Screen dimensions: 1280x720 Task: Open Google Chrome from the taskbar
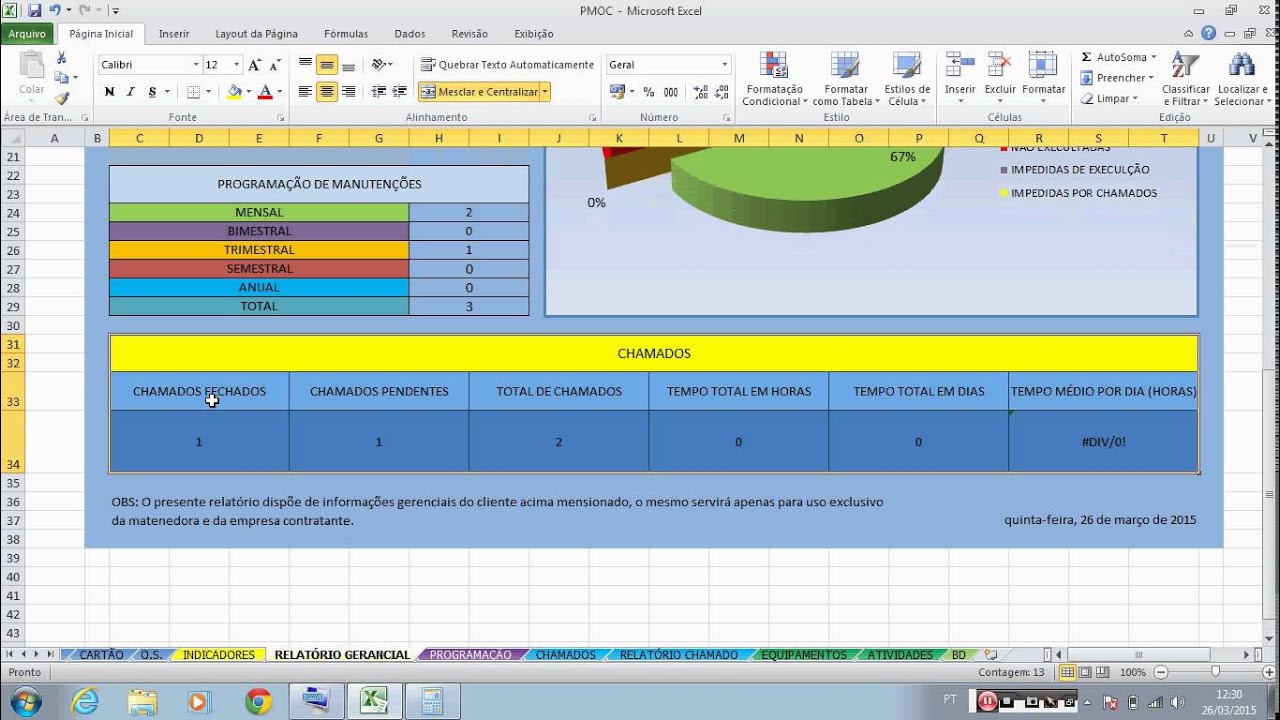(259, 702)
